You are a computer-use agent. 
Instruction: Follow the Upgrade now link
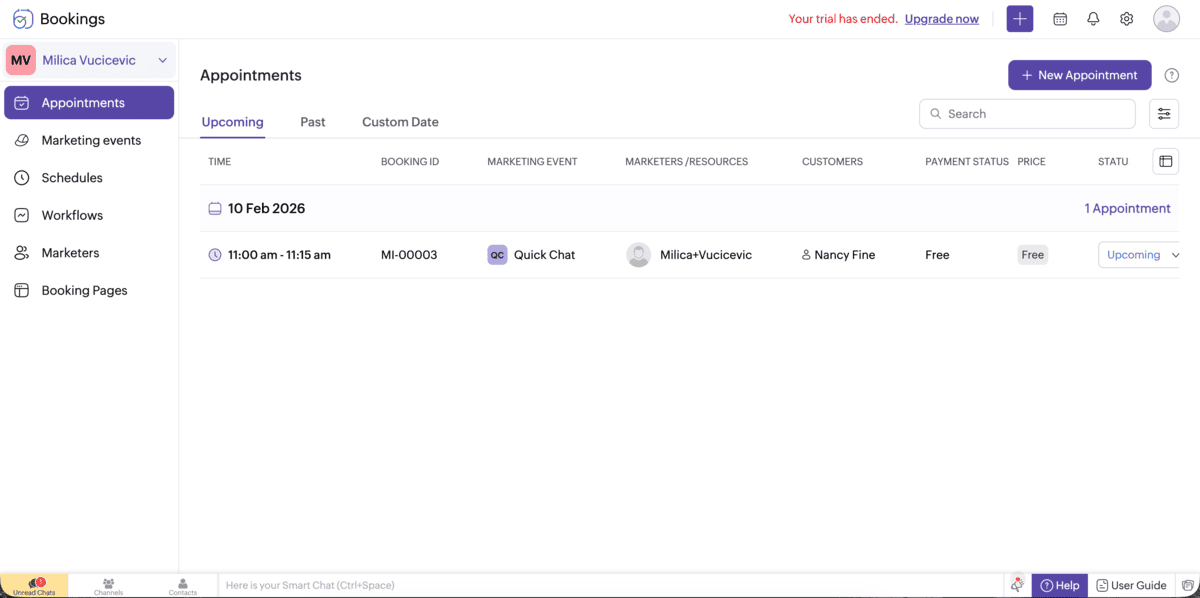pyautogui.click(x=941, y=18)
